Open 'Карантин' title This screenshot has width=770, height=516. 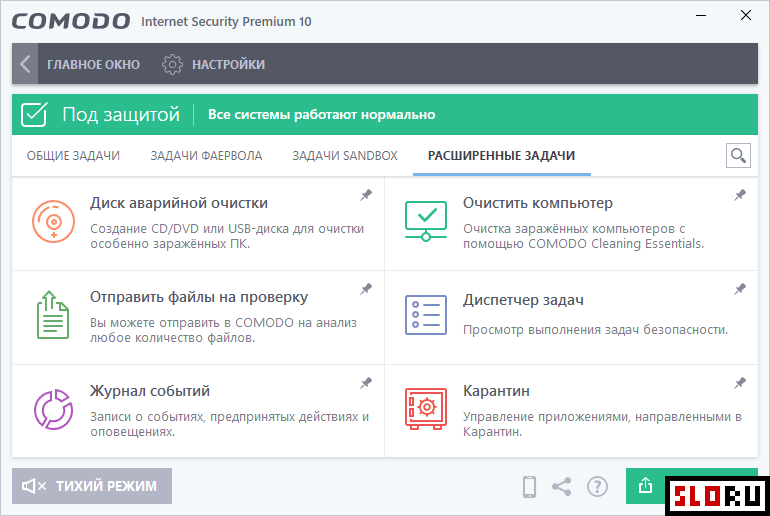[496, 391]
